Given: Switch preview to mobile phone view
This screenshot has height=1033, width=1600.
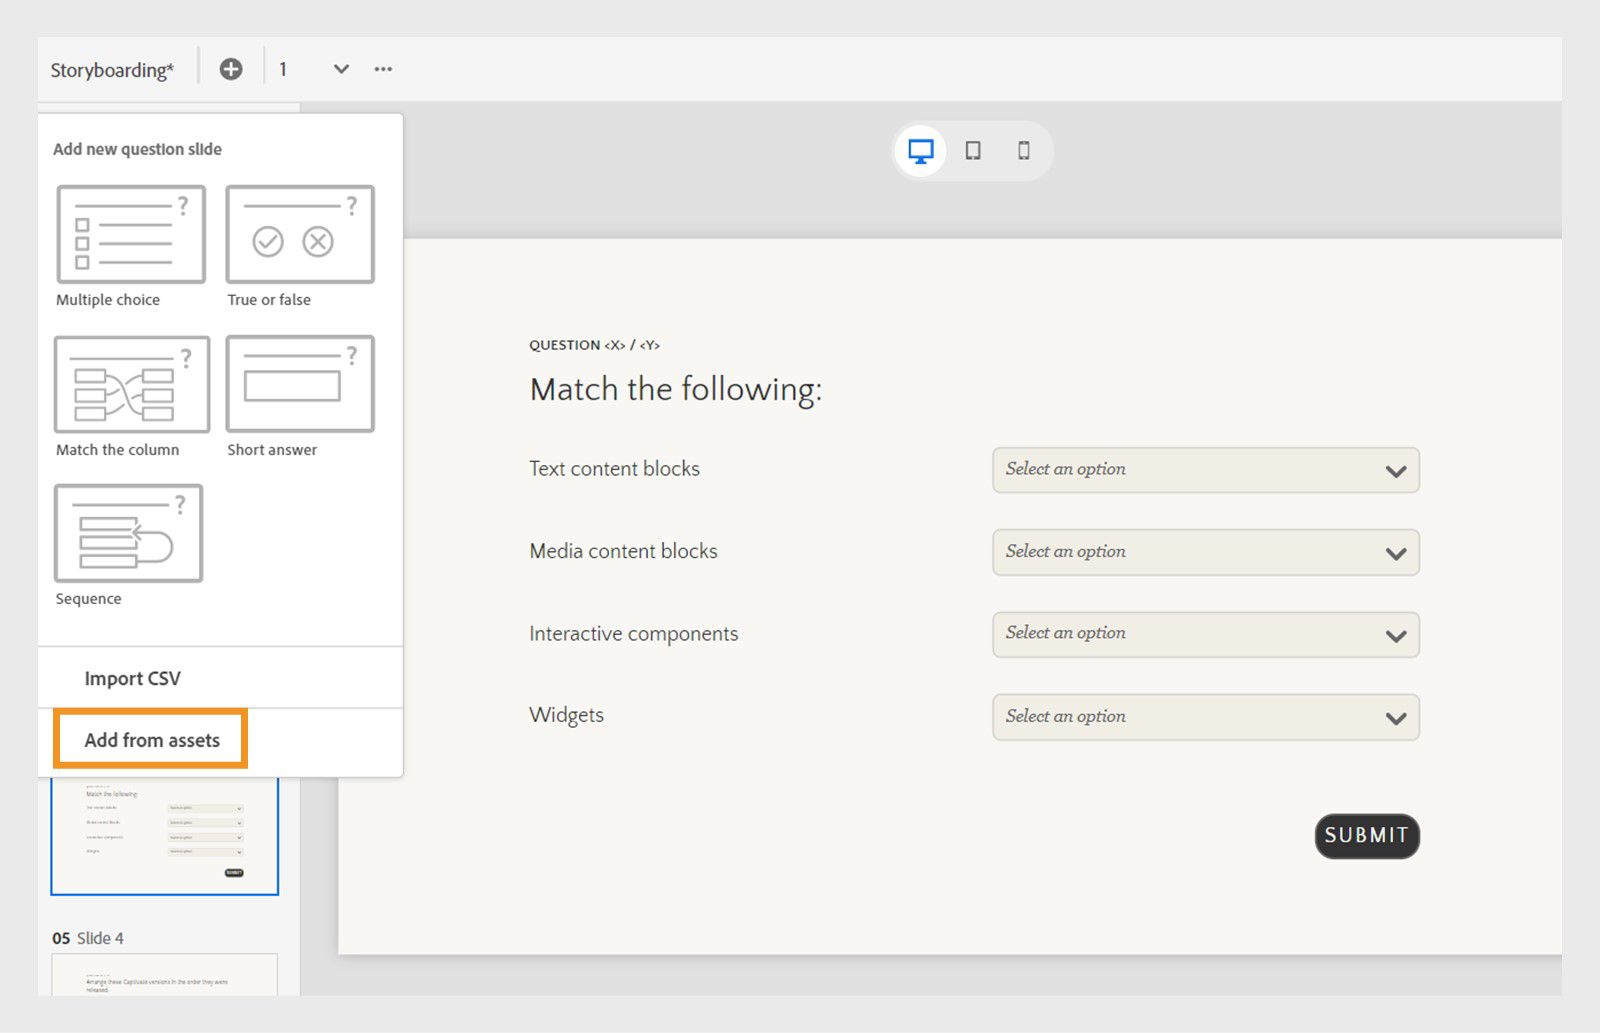Looking at the screenshot, I should [1023, 150].
